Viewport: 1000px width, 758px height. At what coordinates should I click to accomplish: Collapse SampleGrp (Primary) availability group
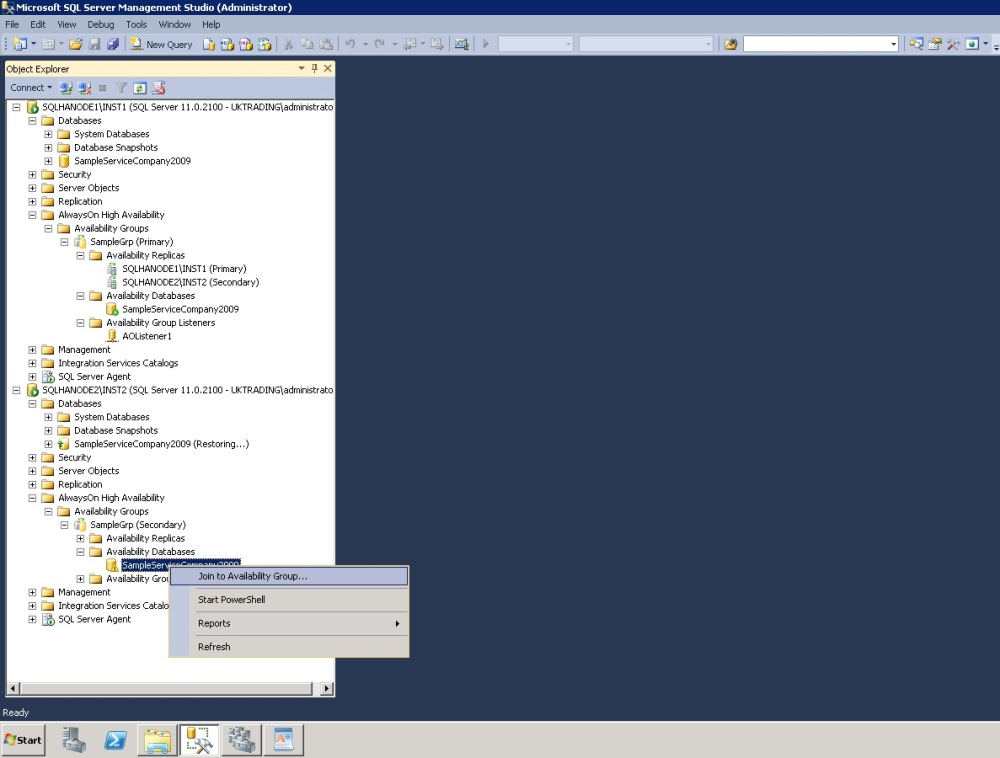click(x=64, y=242)
